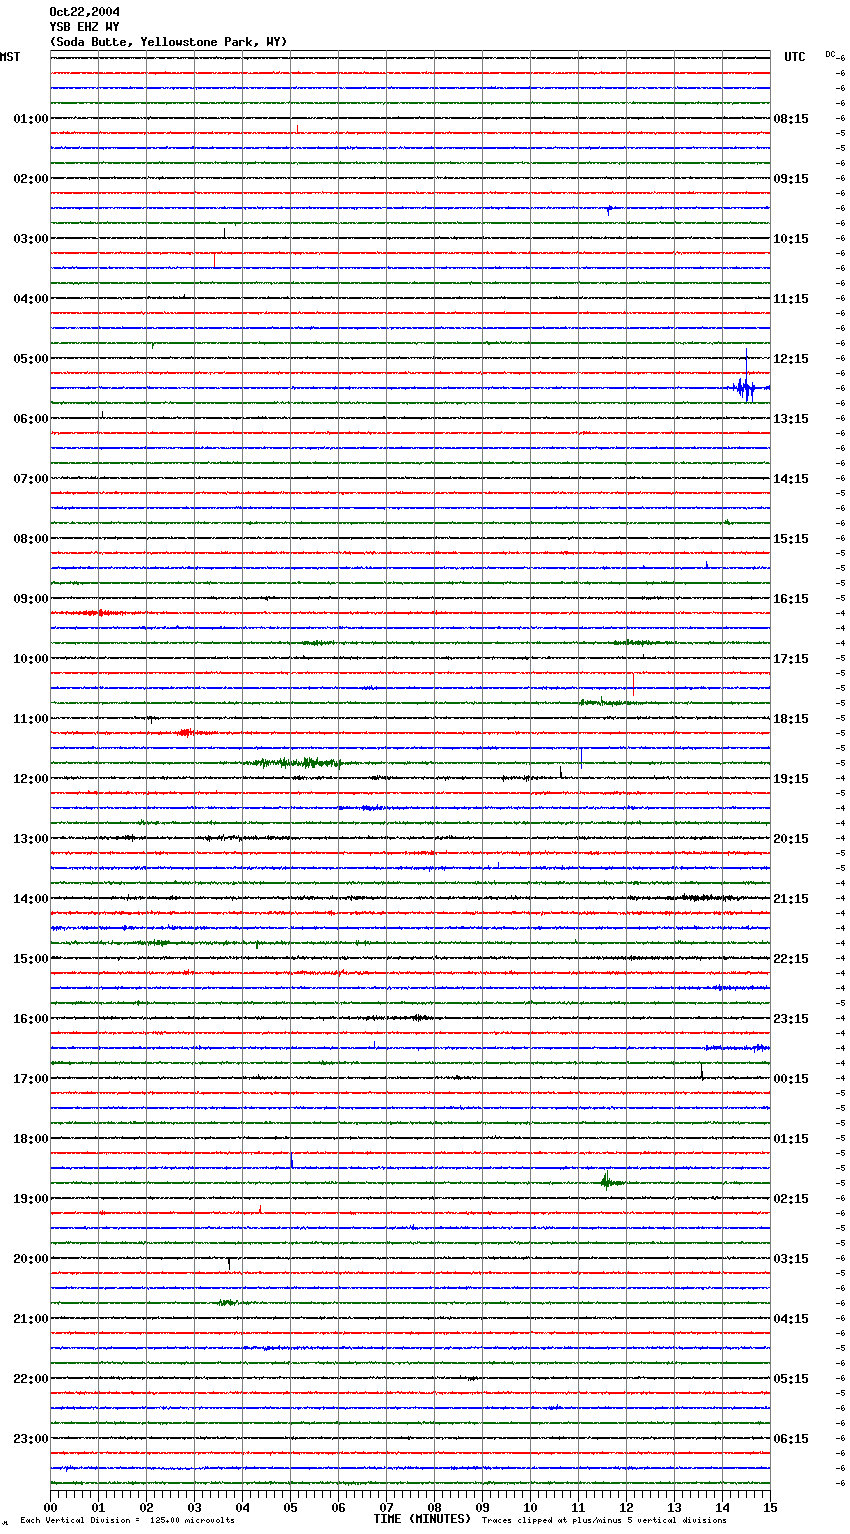Image resolution: width=850 pixels, height=1534 pixels.
Task: Click the "23:00" MST time label
Action: pyautogui.click(x=31, y=1439)
